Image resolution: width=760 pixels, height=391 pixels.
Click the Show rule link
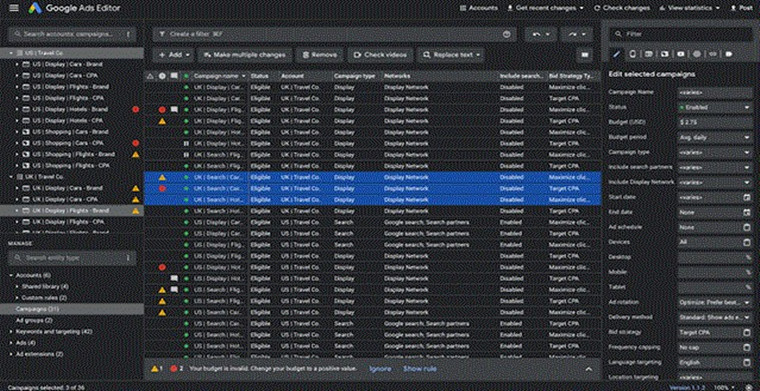[420, 369]
